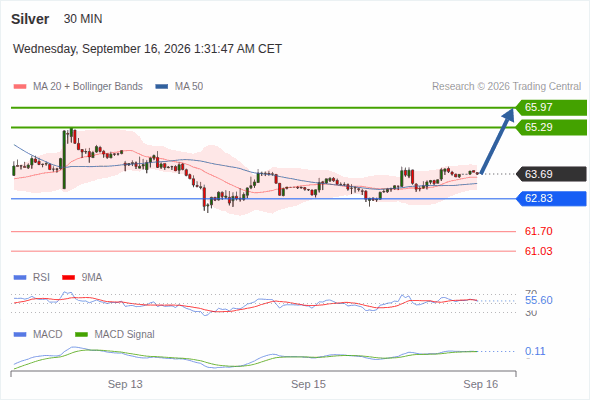
Task: Click the 63.69 current price tag
Action: 551,174
